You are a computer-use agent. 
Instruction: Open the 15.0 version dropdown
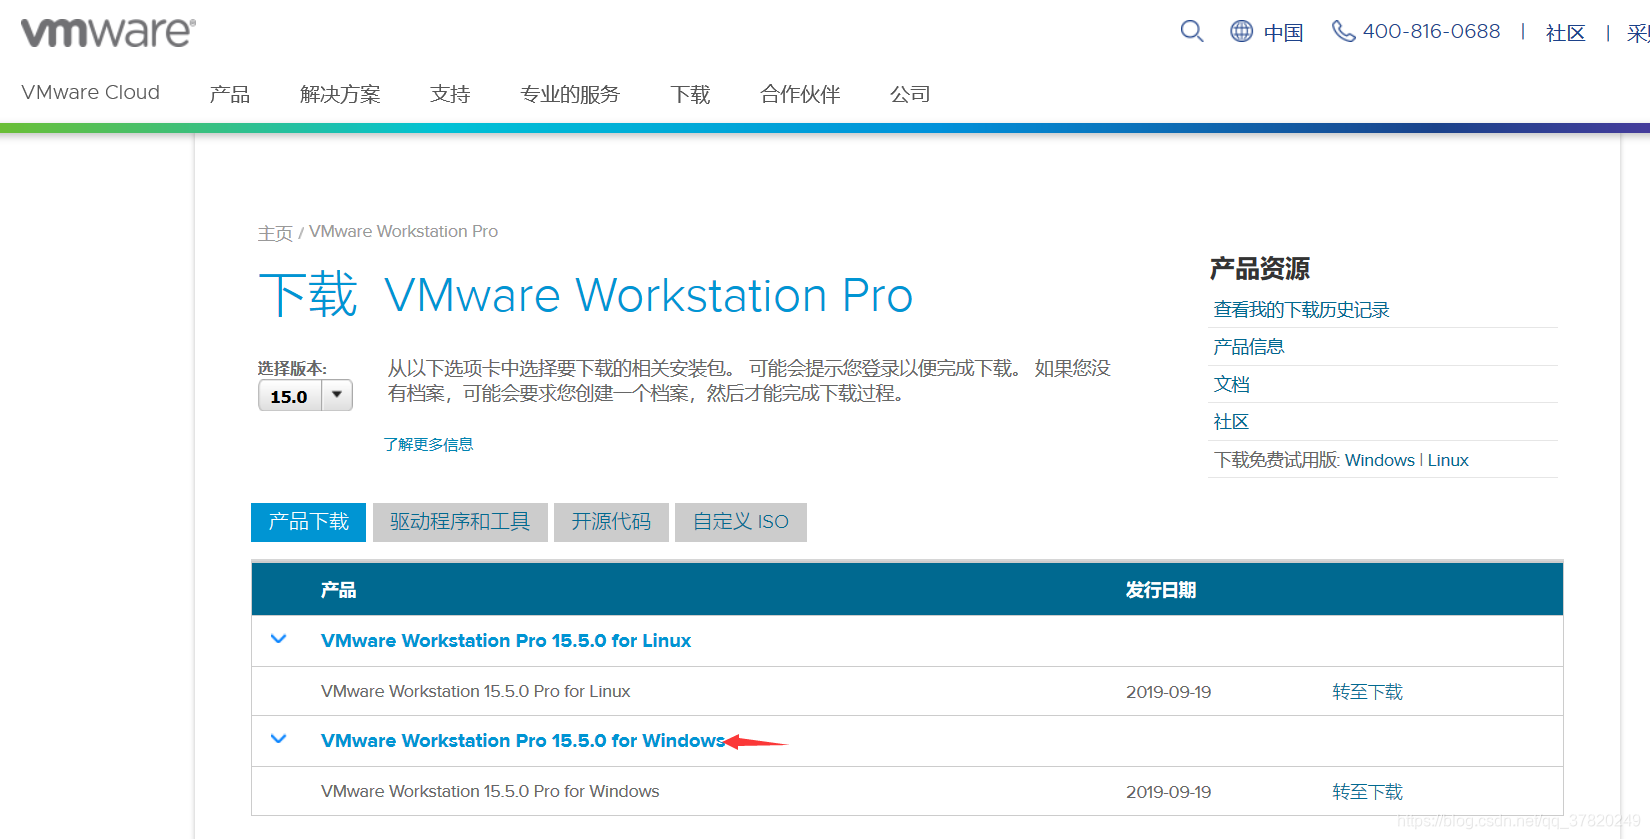point(305,396)
